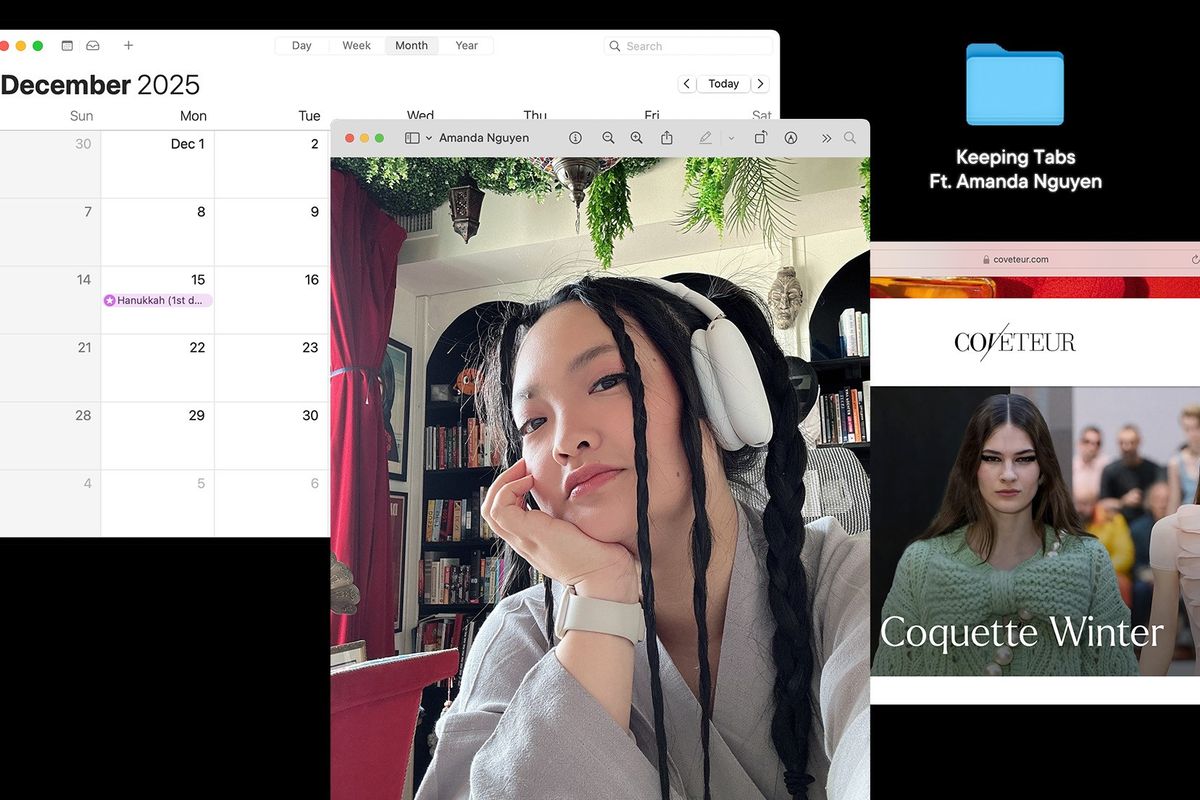Toggle the calendar list panel in Calendar

66,45
